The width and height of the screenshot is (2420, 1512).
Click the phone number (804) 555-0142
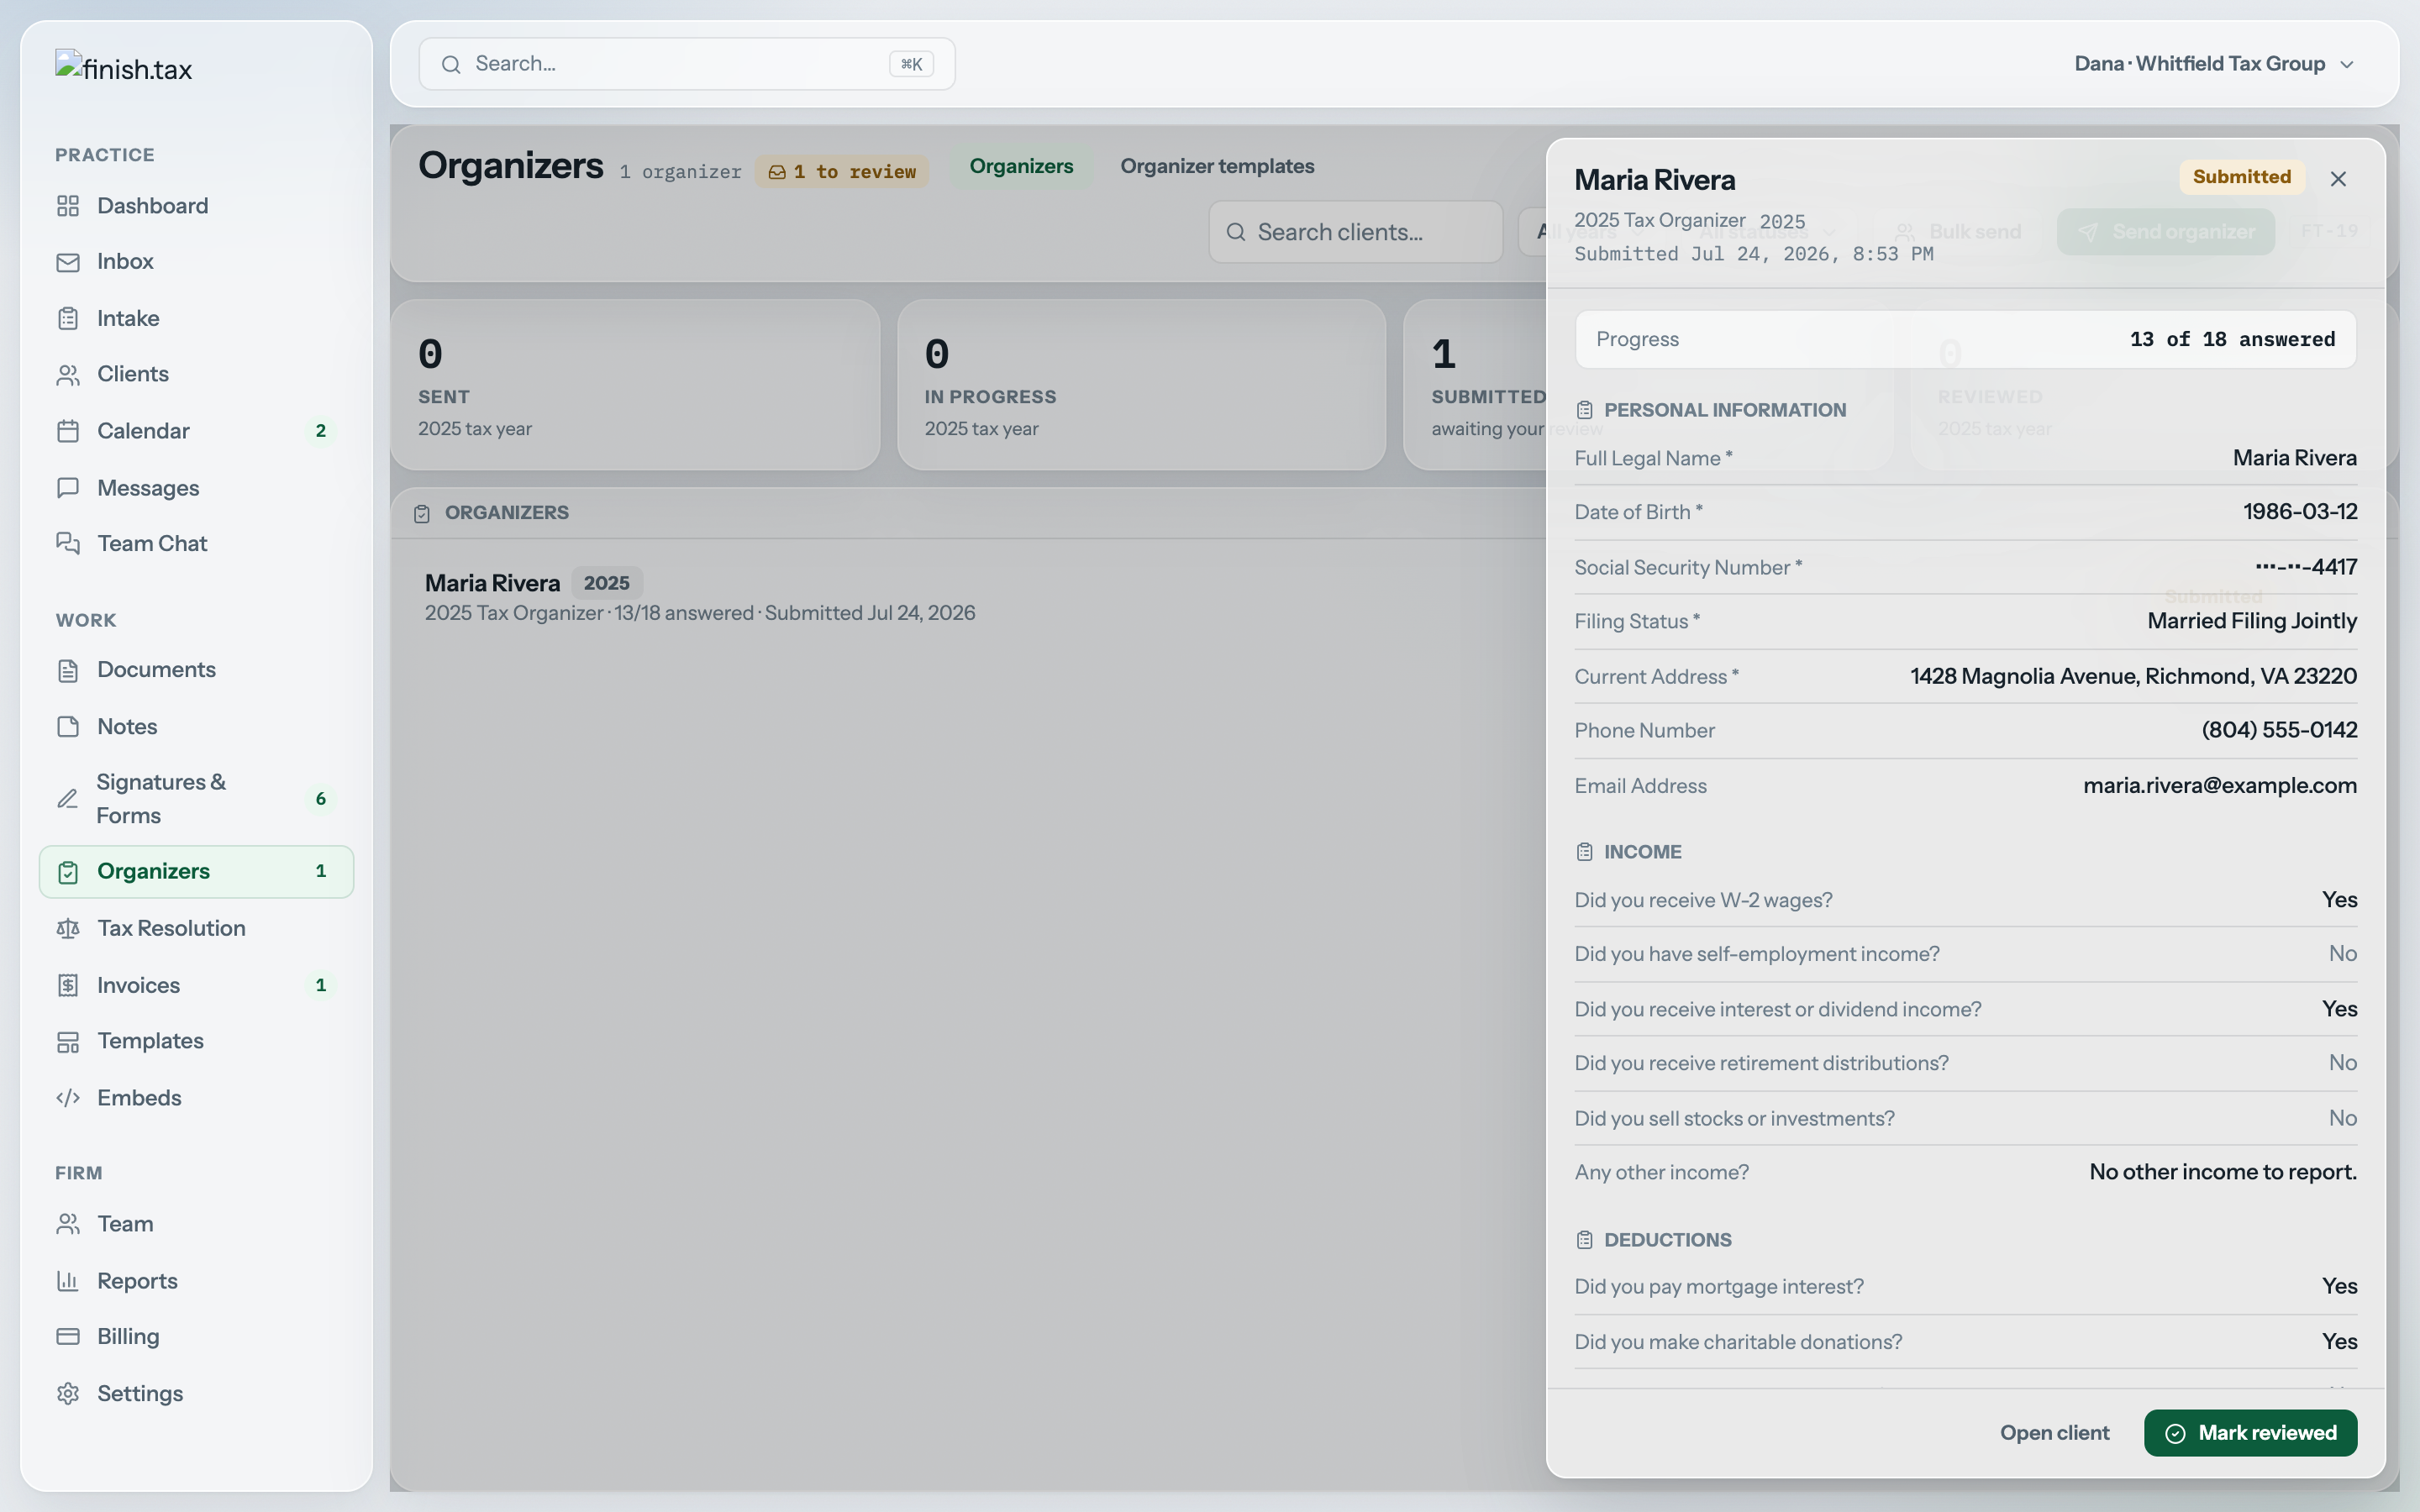point(2279,731)
